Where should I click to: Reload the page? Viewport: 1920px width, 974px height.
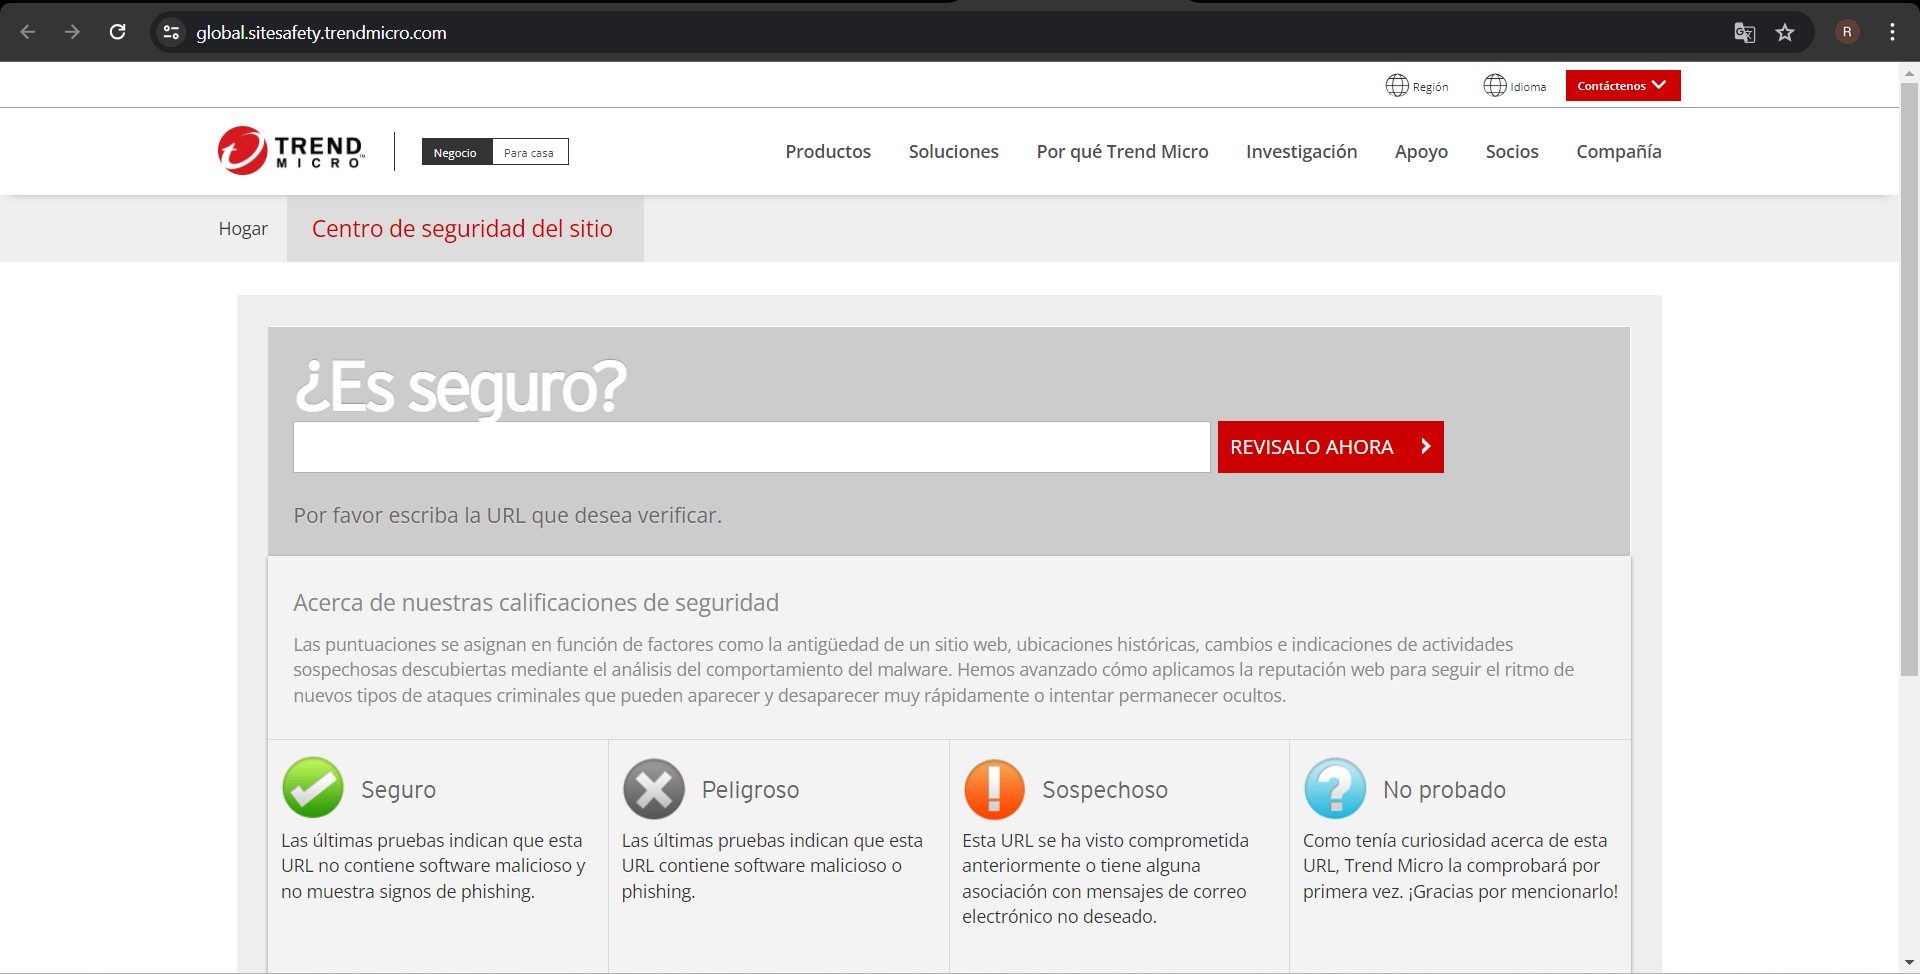[x=117, y=32]
